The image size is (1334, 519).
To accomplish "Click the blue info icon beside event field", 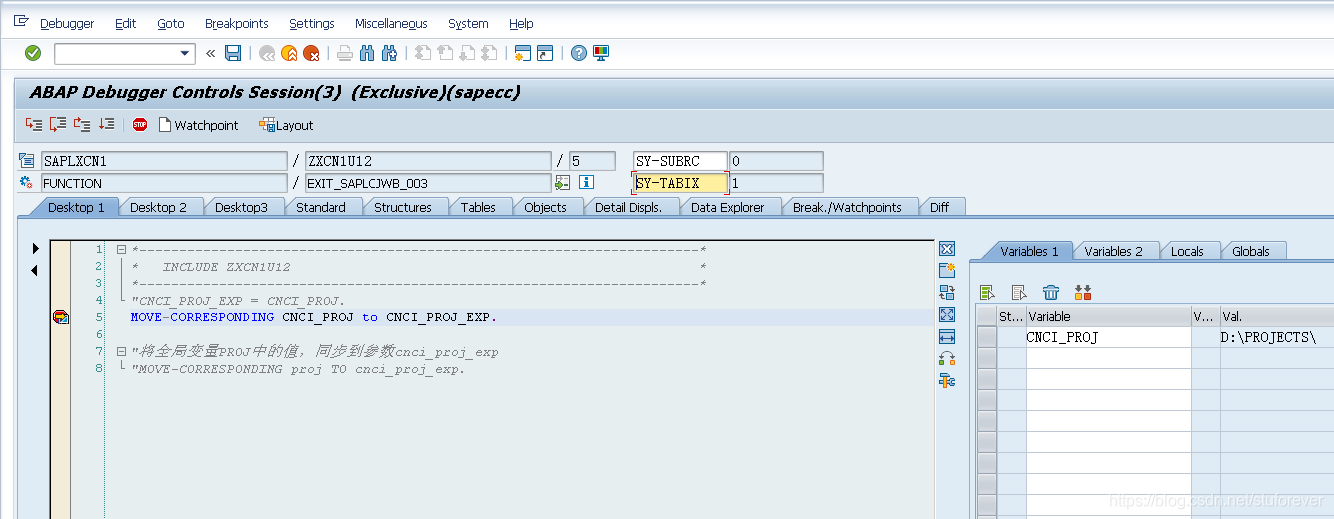I will [587, 183].
